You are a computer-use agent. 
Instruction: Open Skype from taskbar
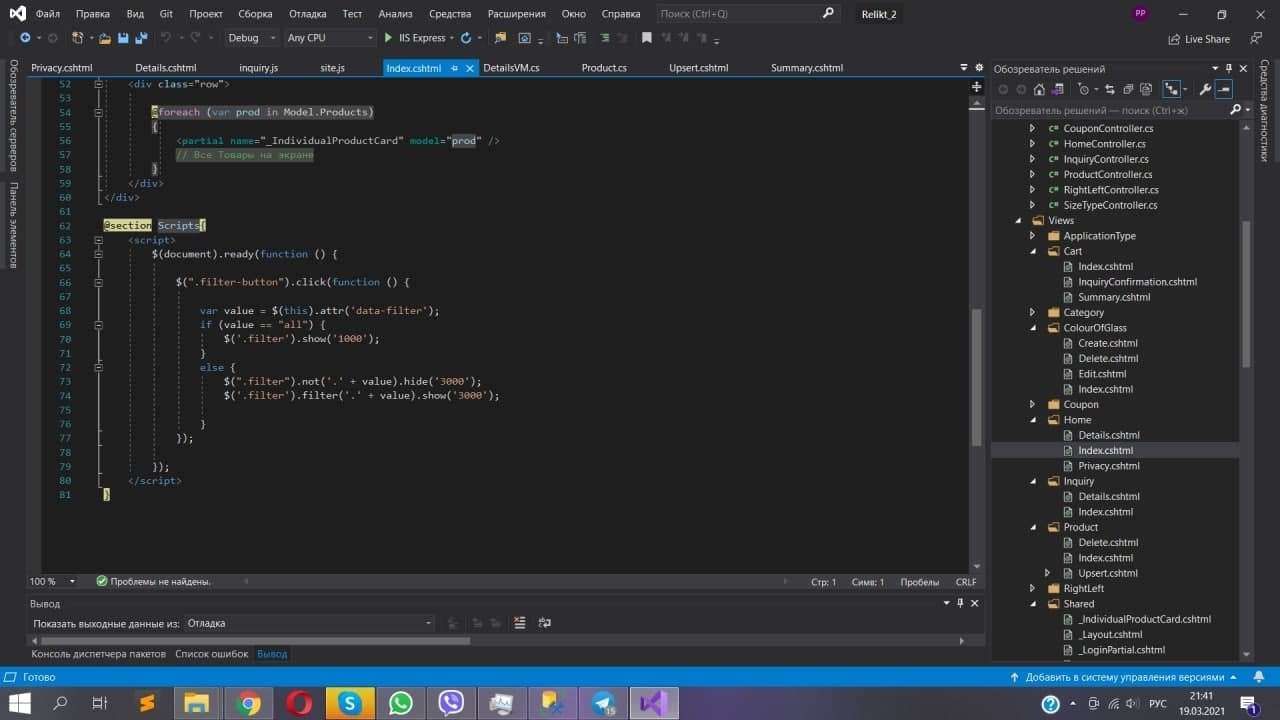point(350,703)
